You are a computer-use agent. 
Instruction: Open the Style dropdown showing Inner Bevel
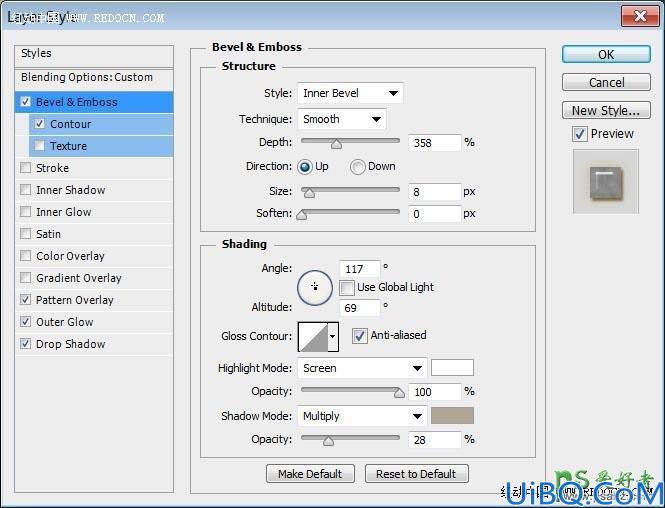[350, 93]
